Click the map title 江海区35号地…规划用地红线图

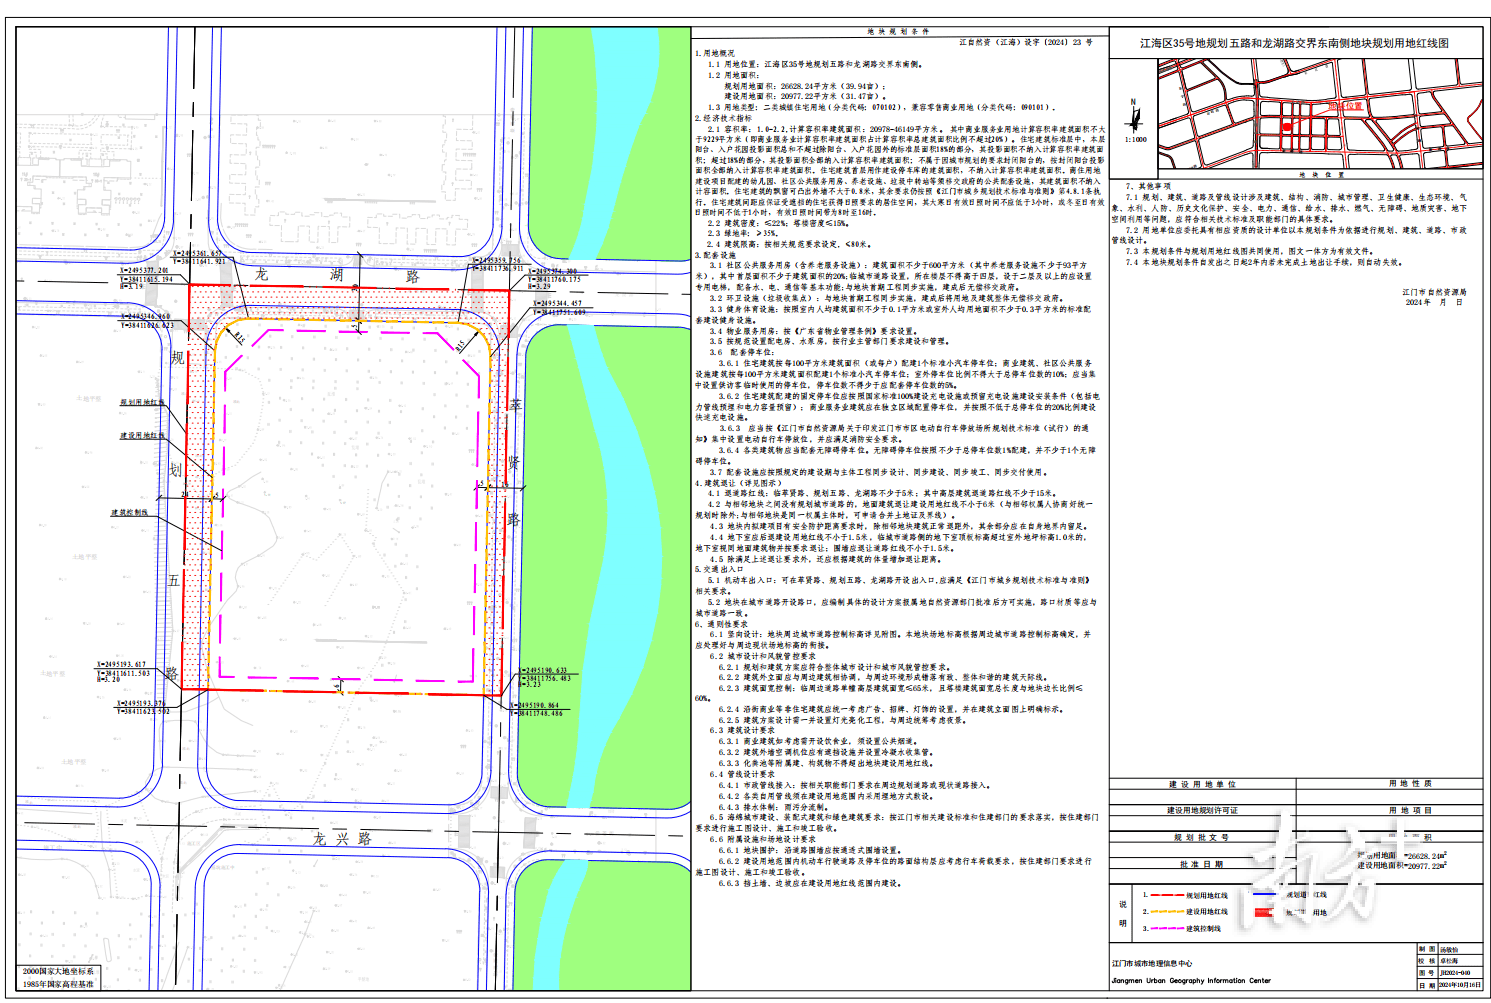coord(1294,43)
